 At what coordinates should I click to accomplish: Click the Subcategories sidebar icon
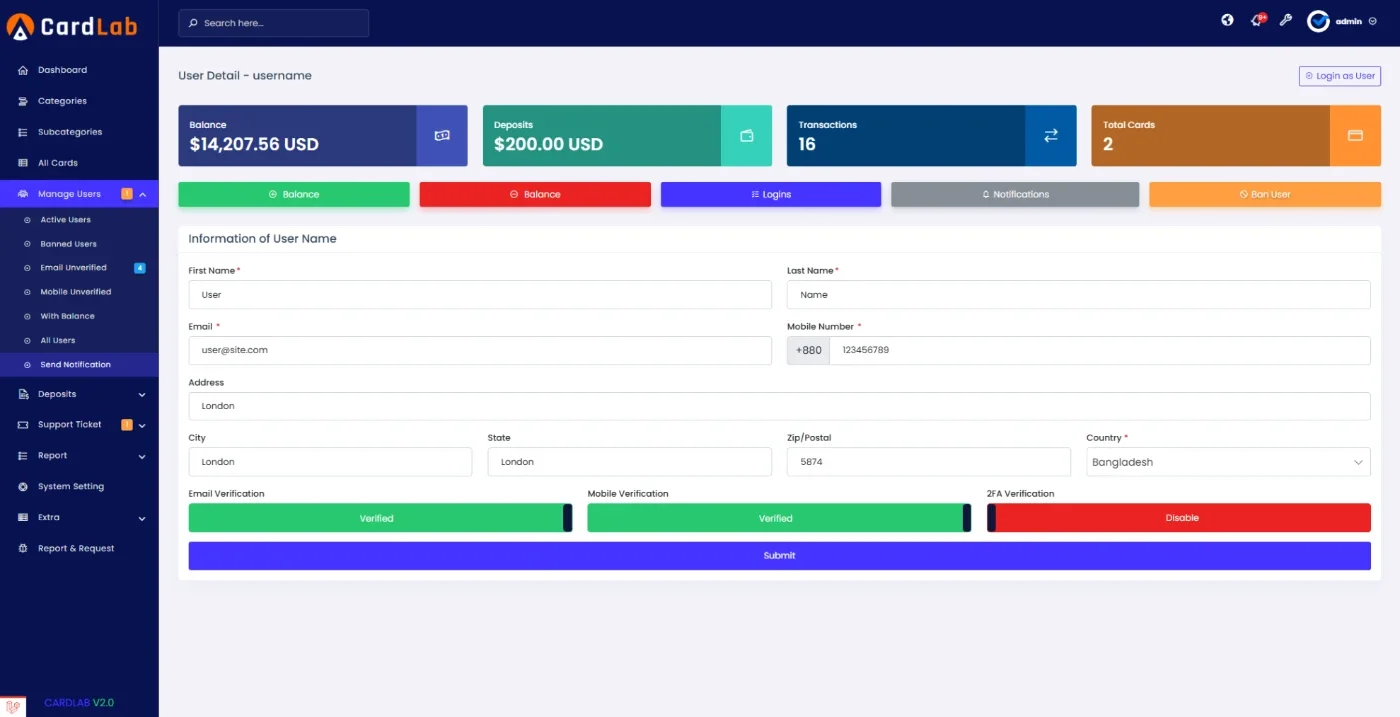[x=23, y=132]
